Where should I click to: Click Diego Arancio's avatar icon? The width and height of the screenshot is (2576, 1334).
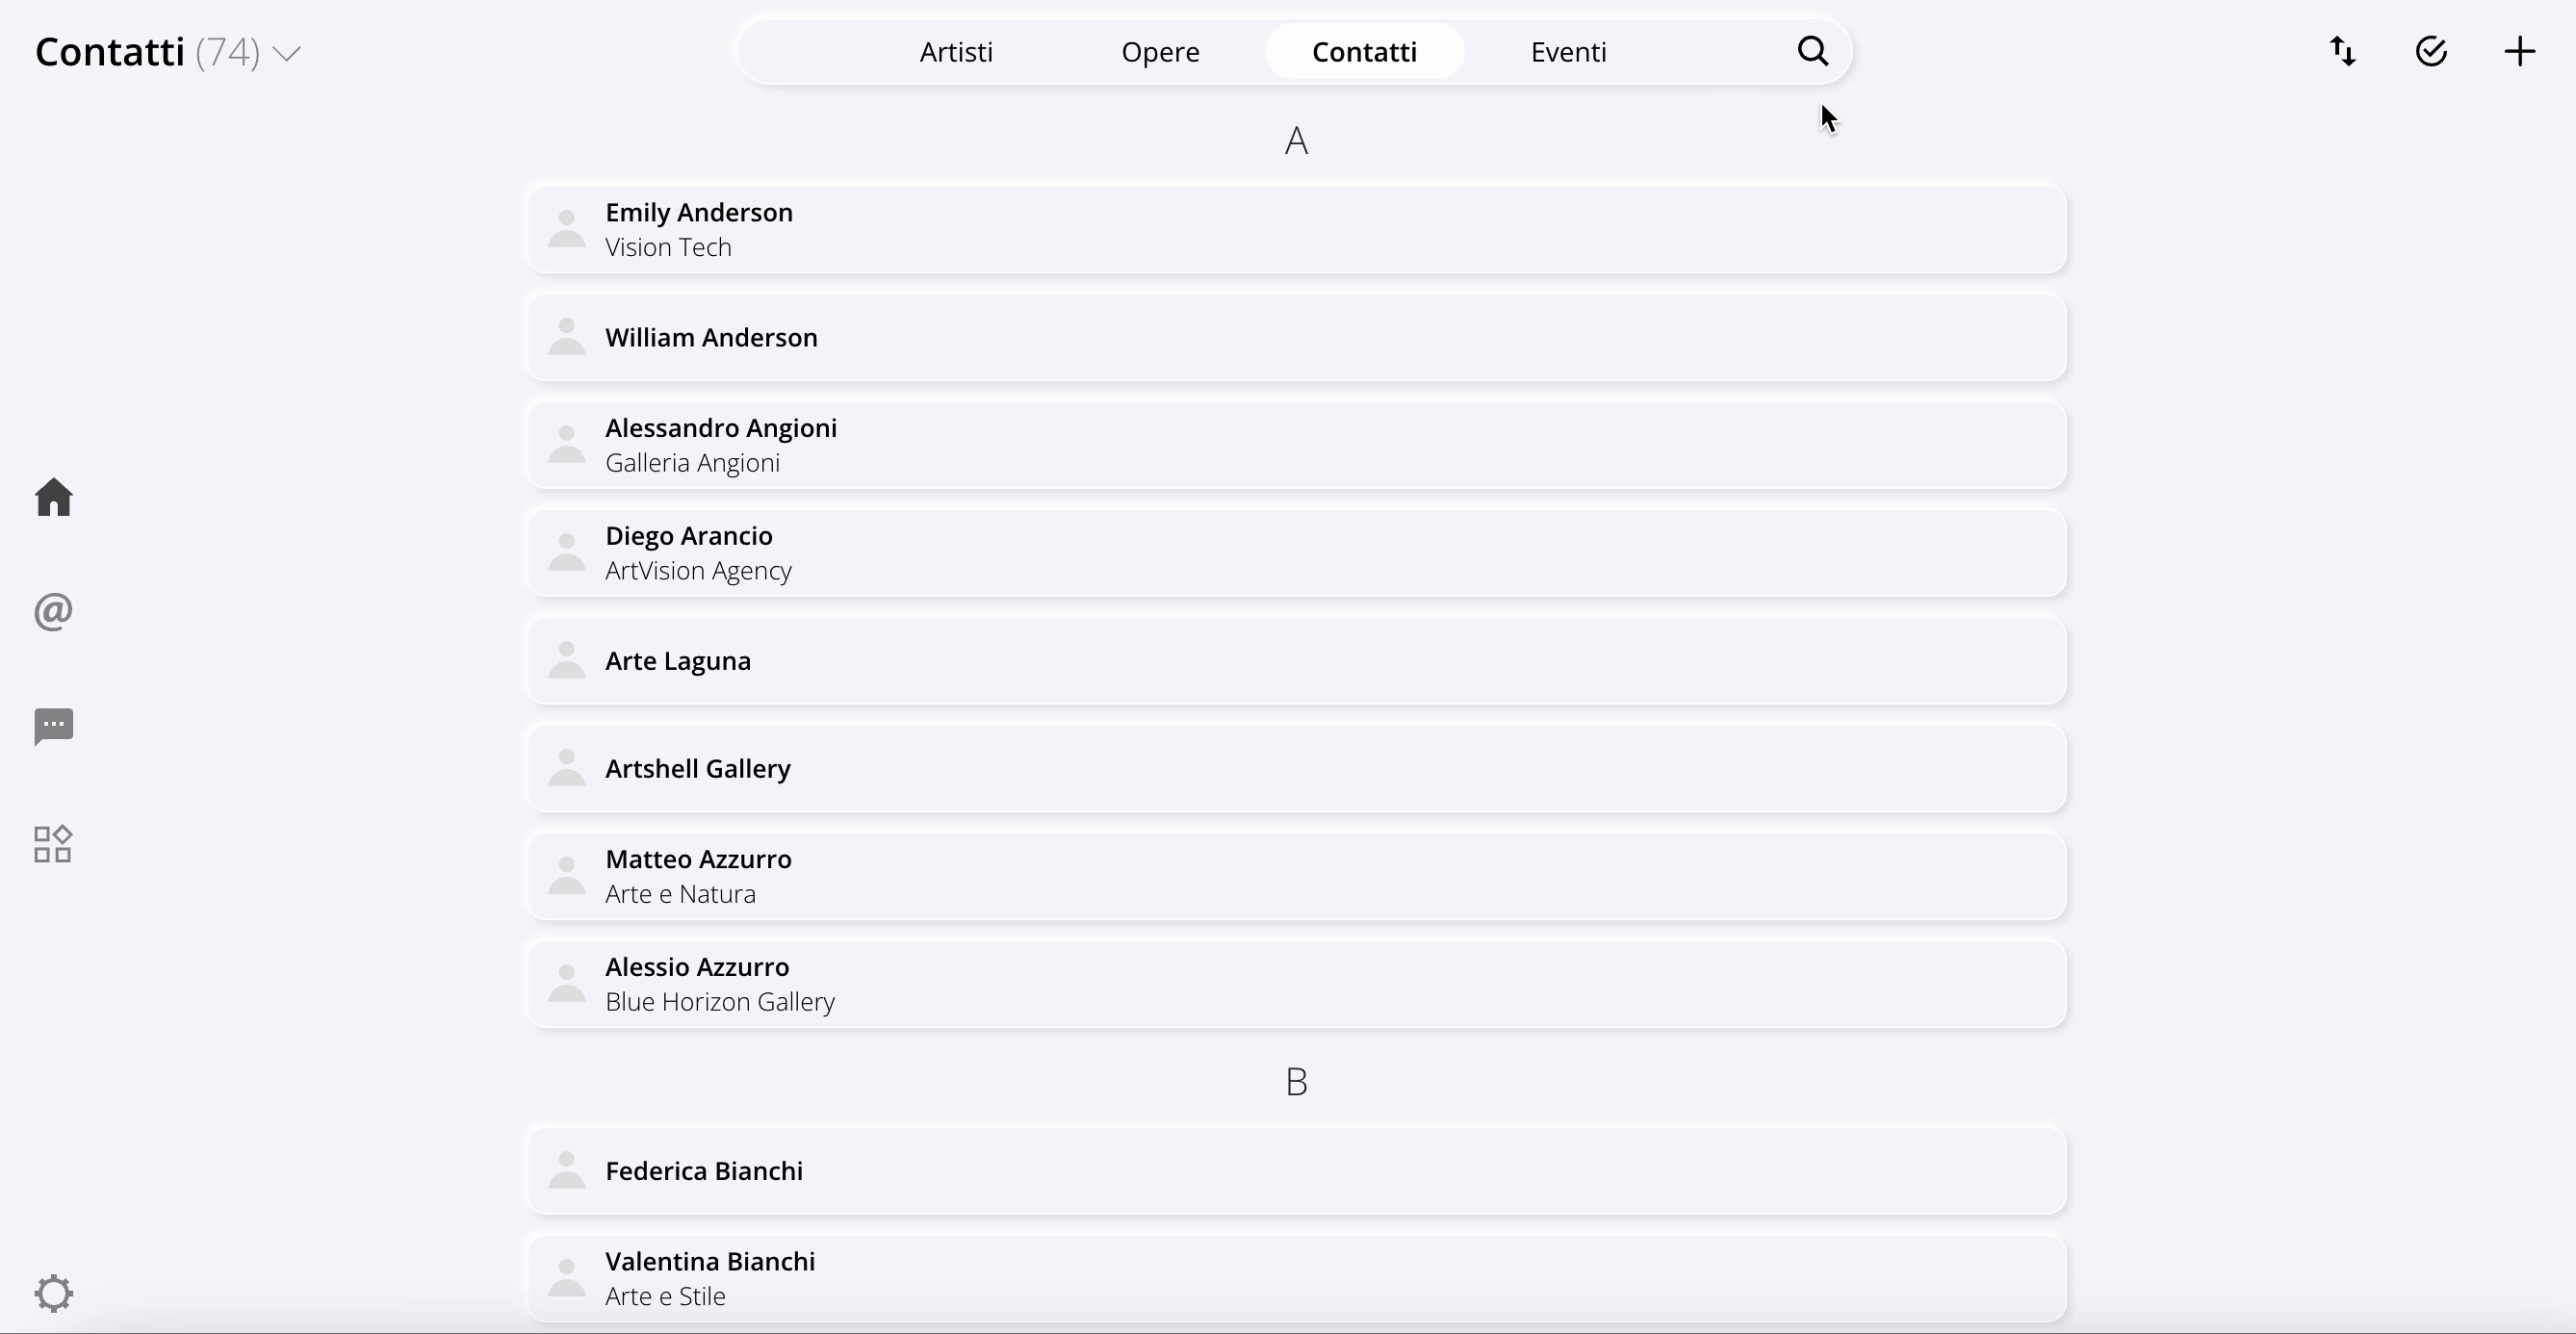coord(567,553)
